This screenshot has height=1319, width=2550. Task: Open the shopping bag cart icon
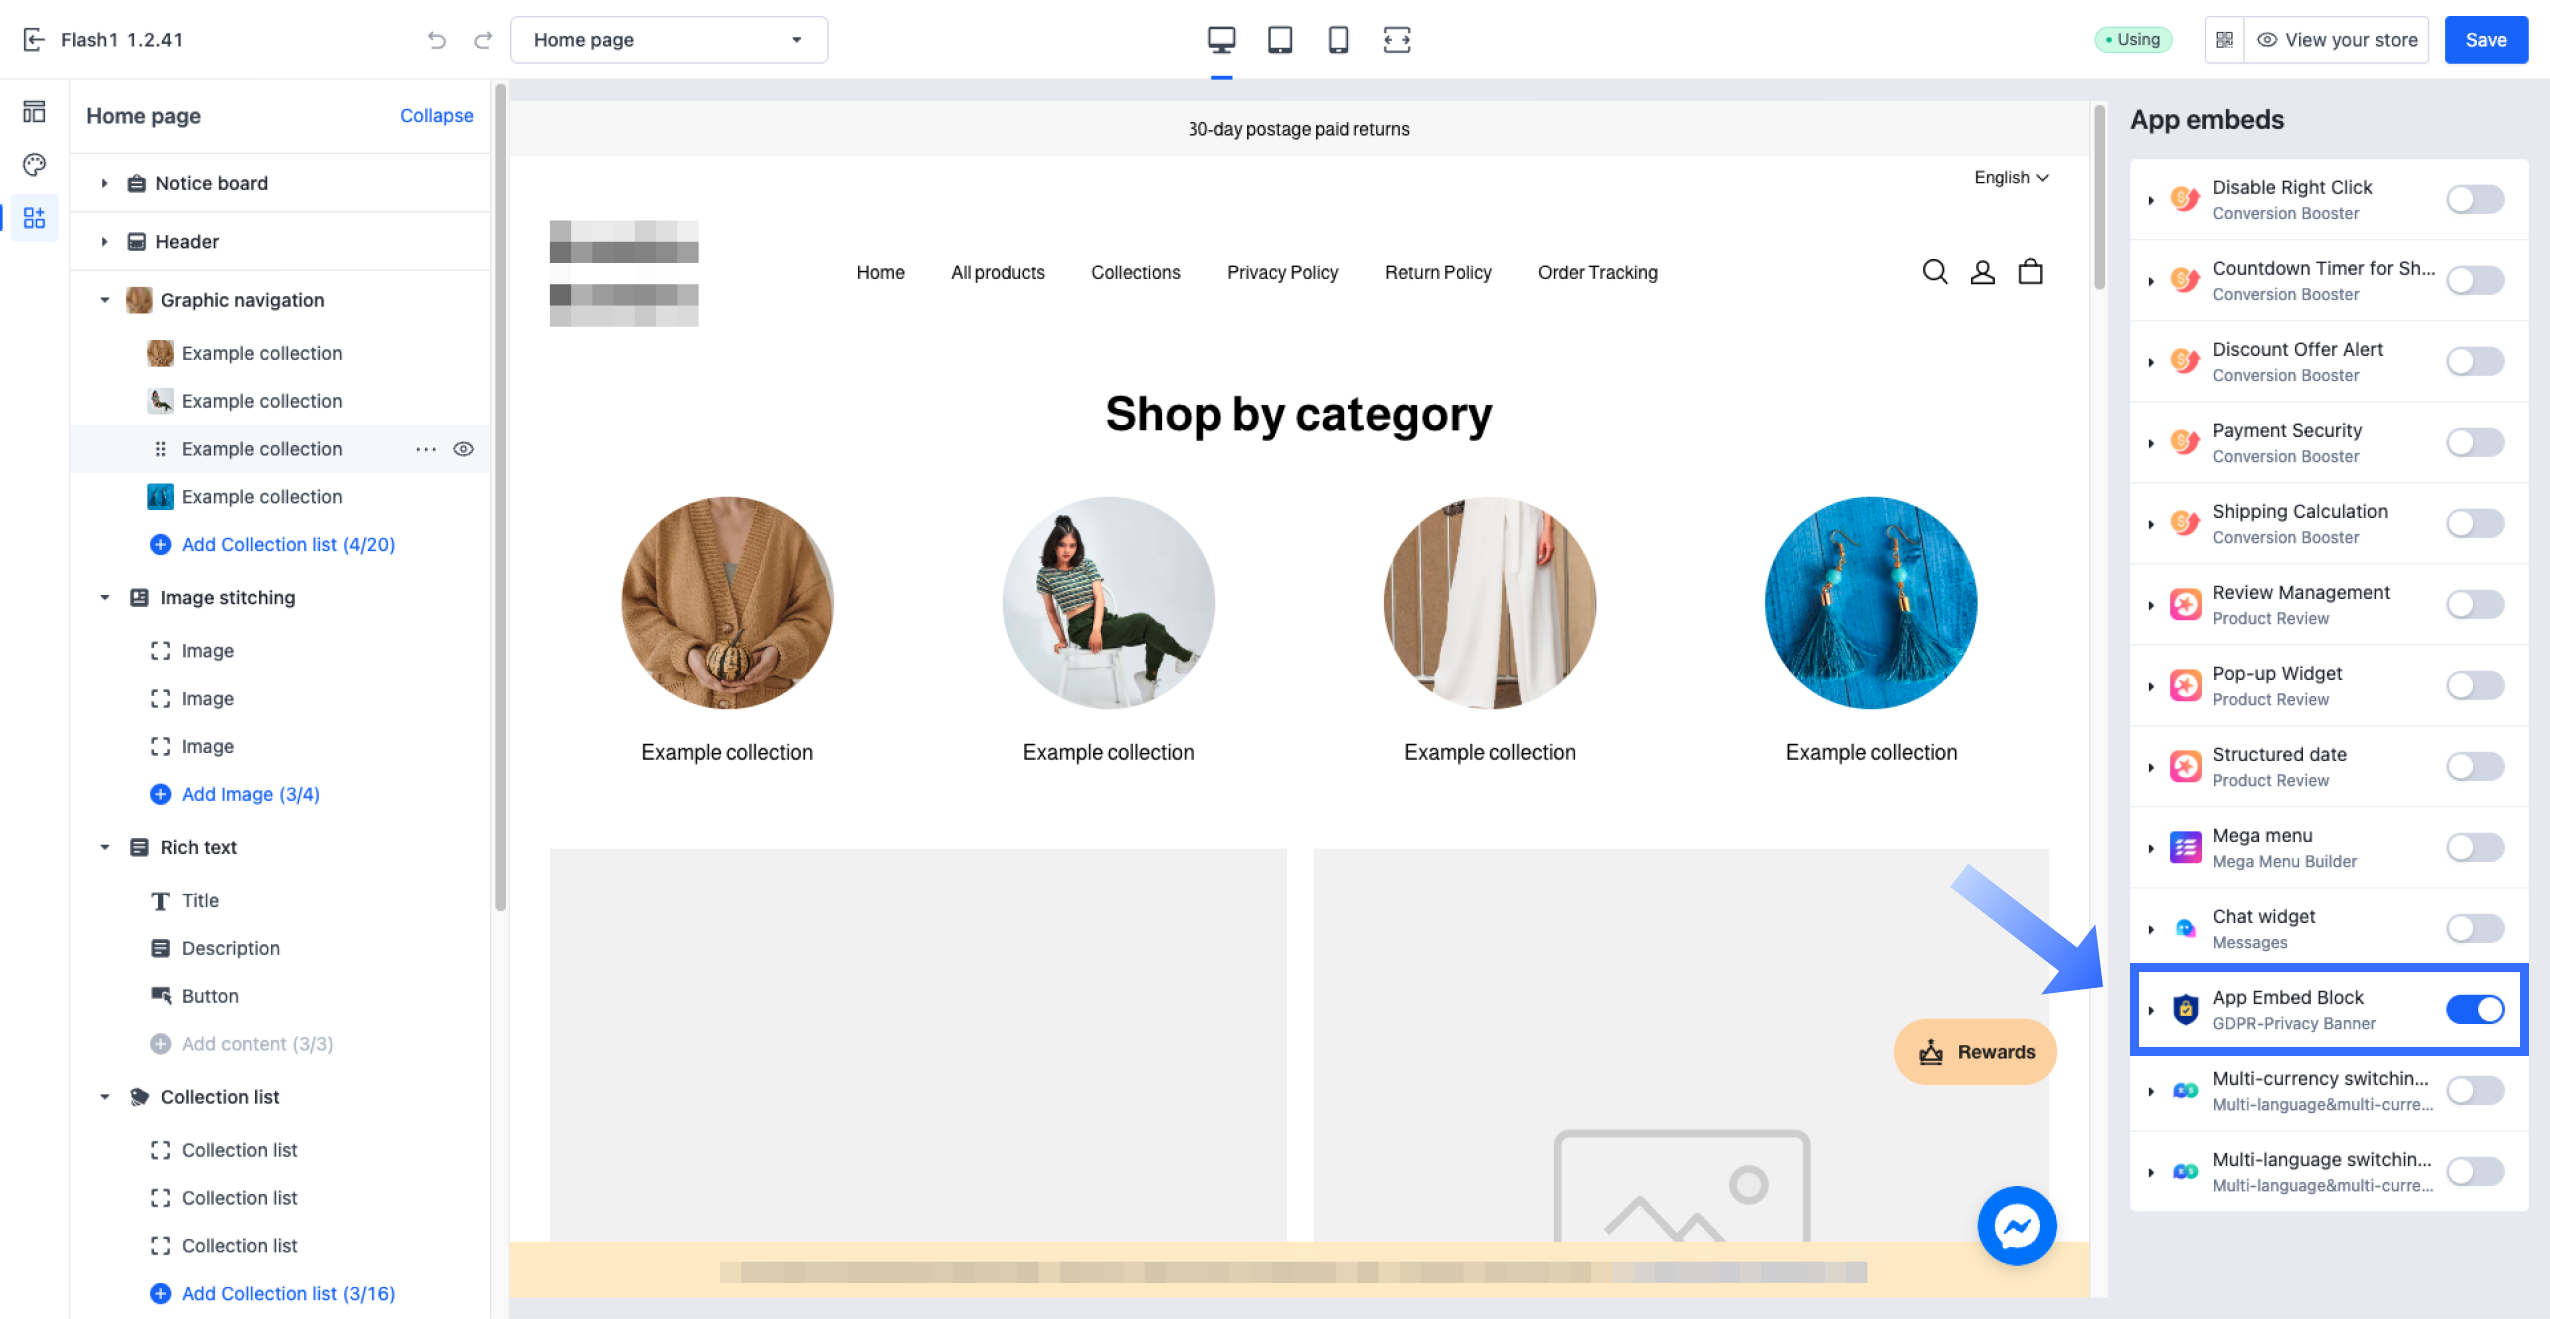tap(2030, 272)
